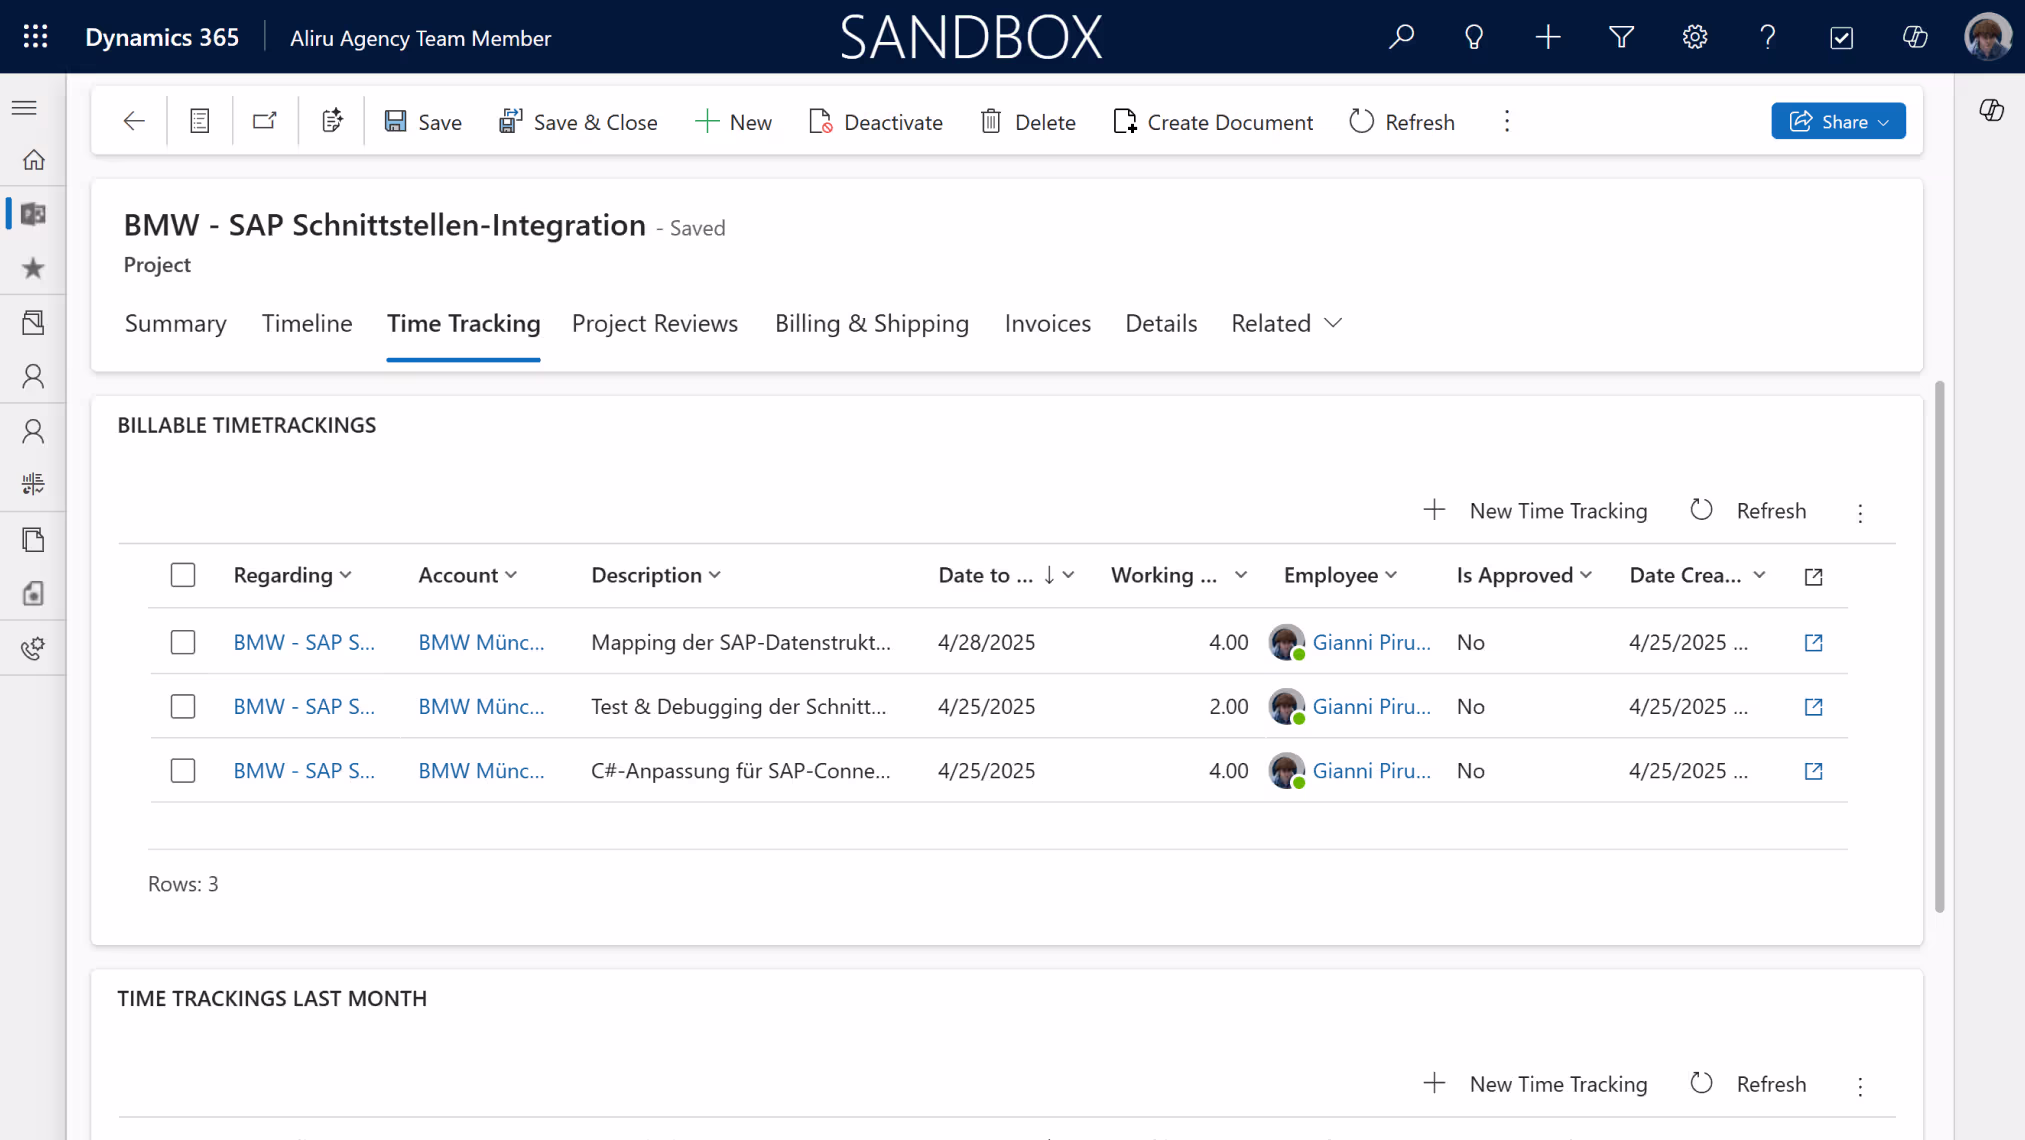Click Create Document
Screen dimensions: 2025x1140
(1213, 122)
